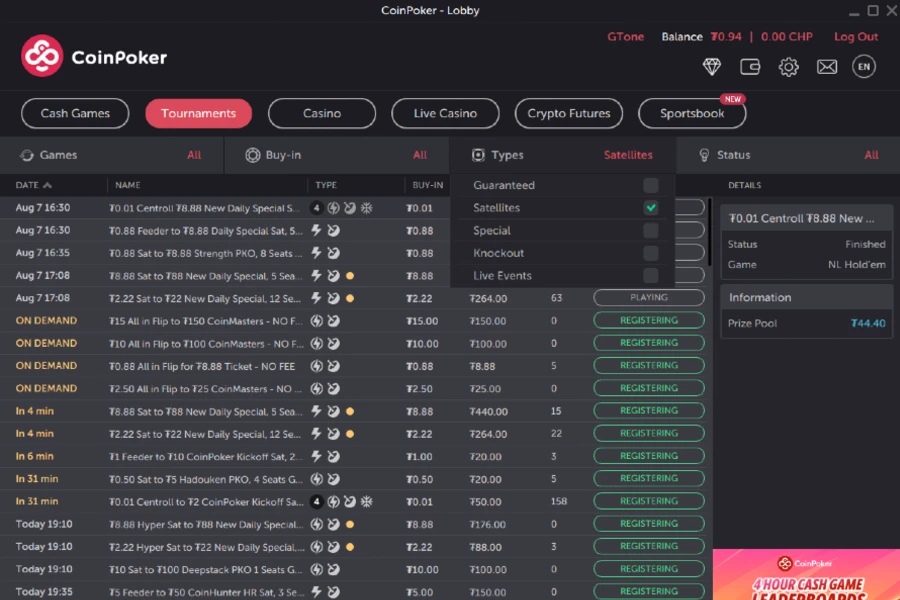Screen dimensions: 900x600
Task: Open the messages envelope icon
Action: tap(826, 66)
